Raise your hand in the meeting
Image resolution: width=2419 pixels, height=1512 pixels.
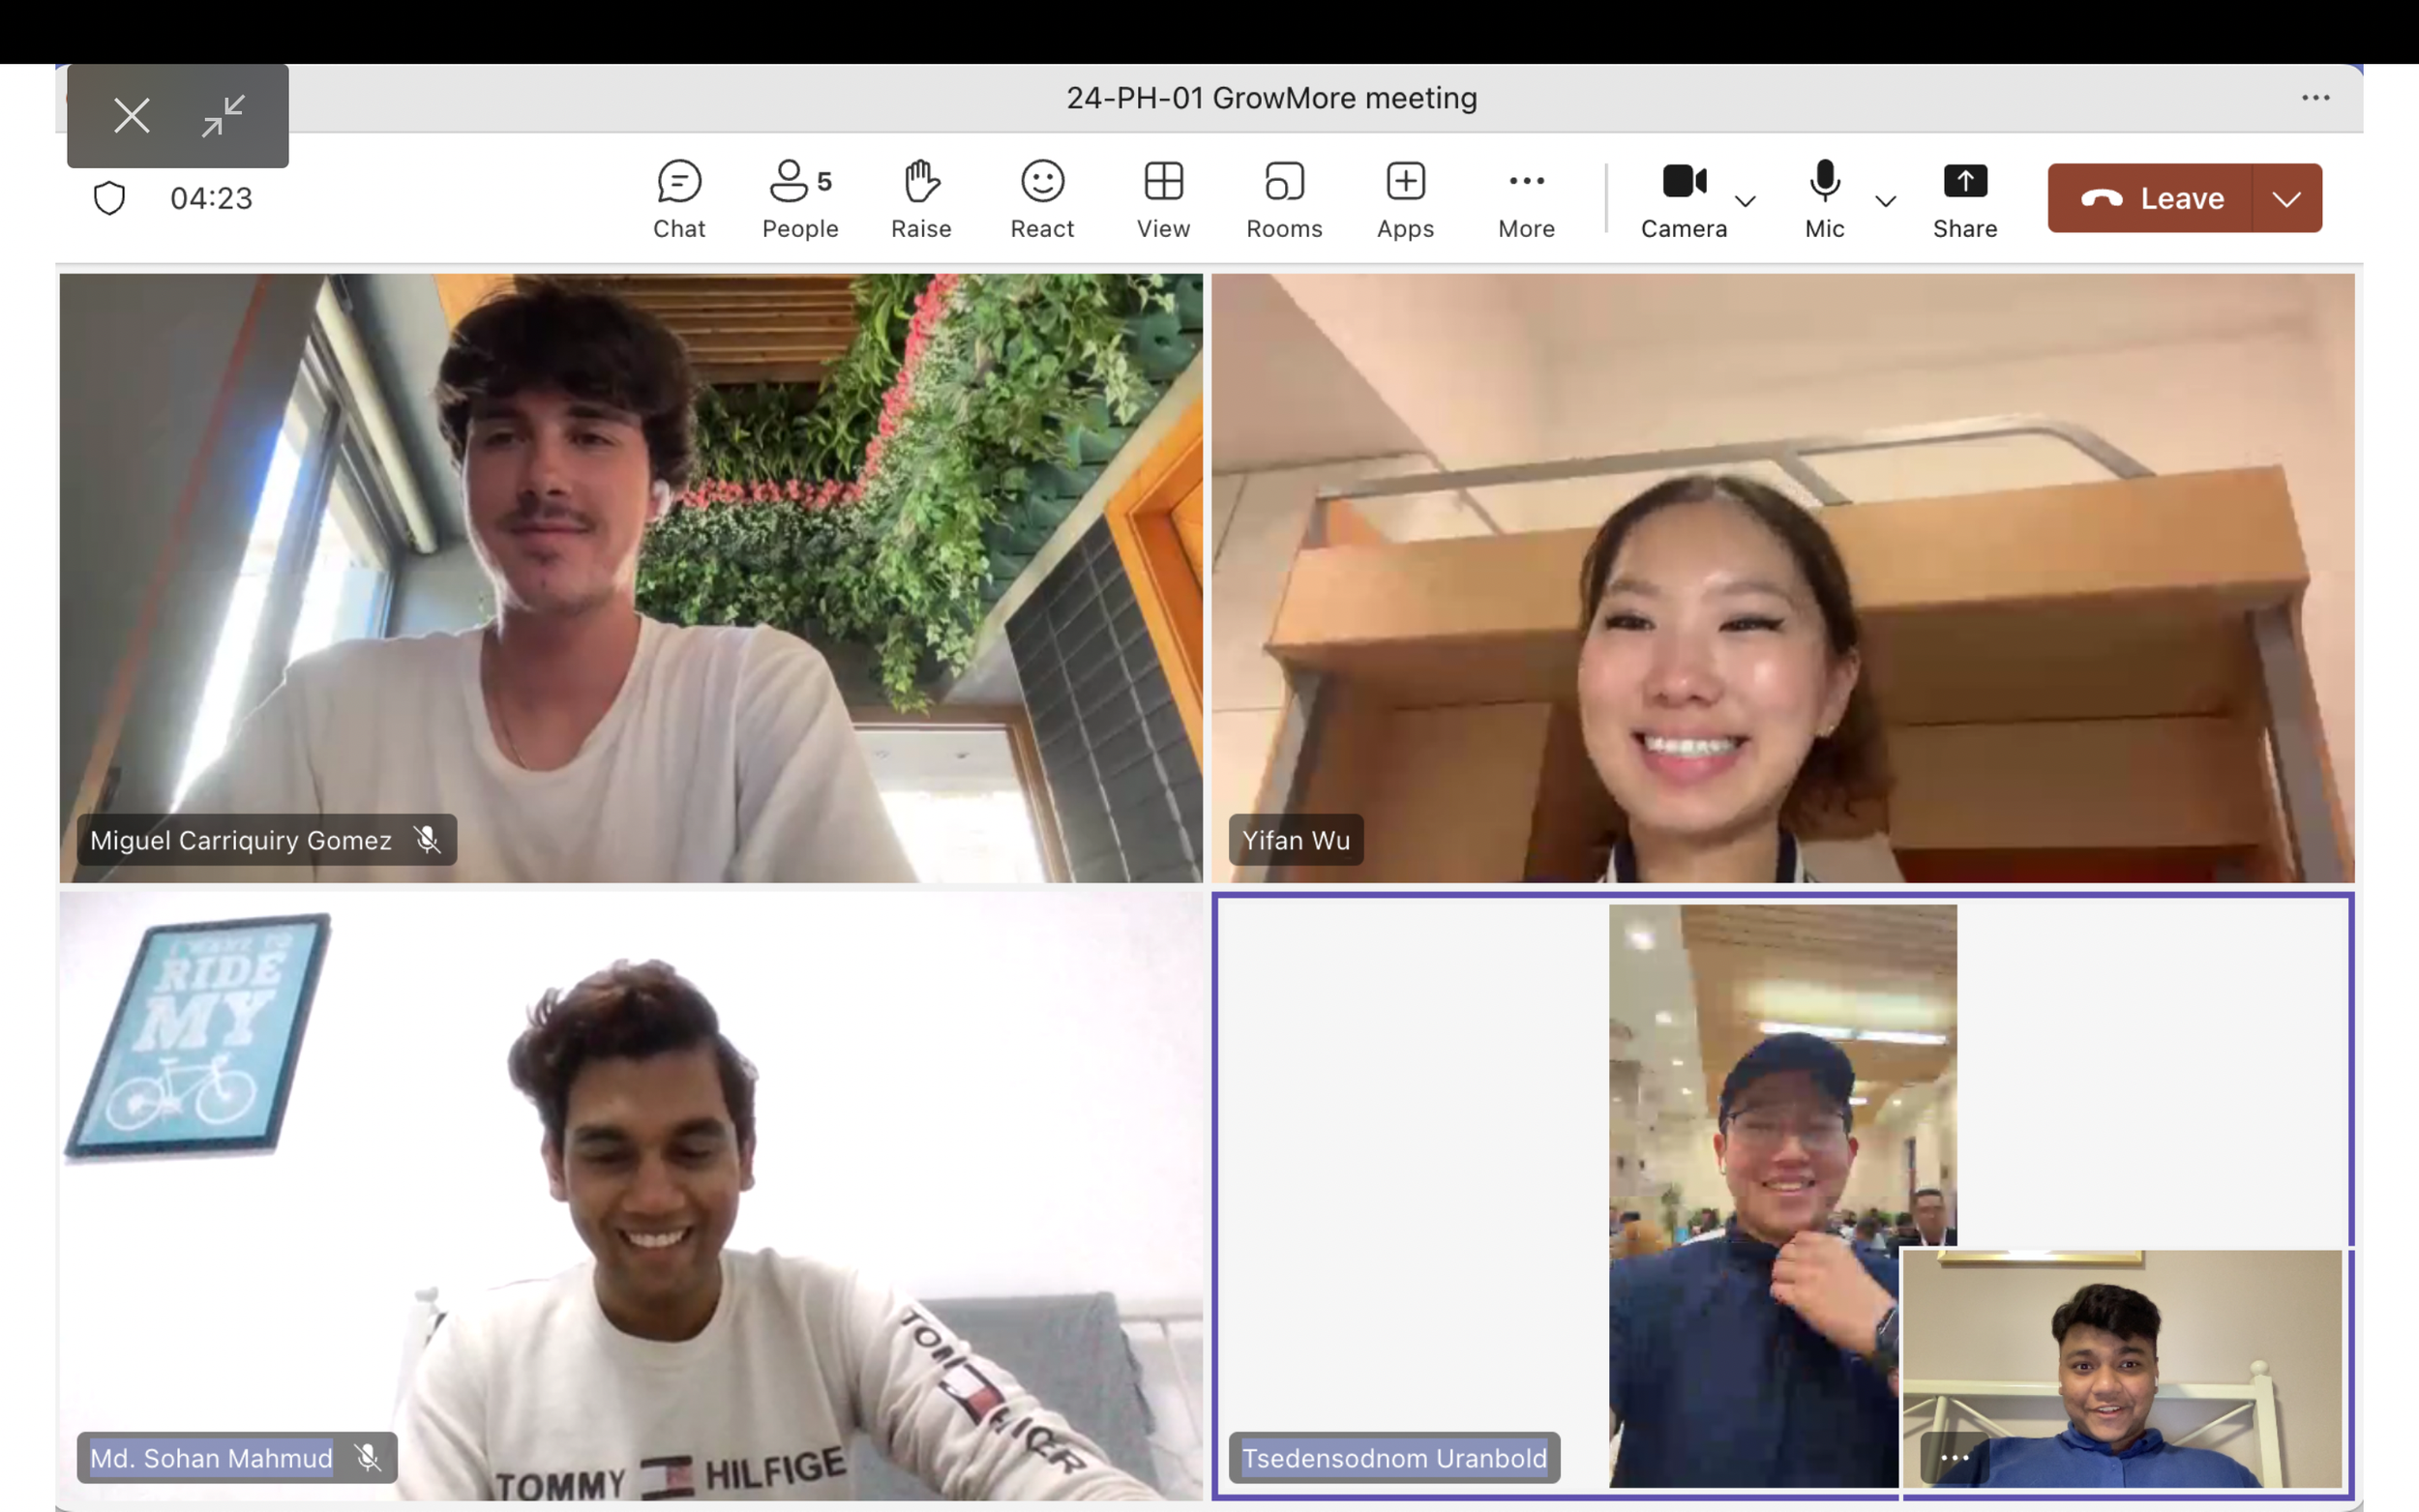click(x=921, y=199)
